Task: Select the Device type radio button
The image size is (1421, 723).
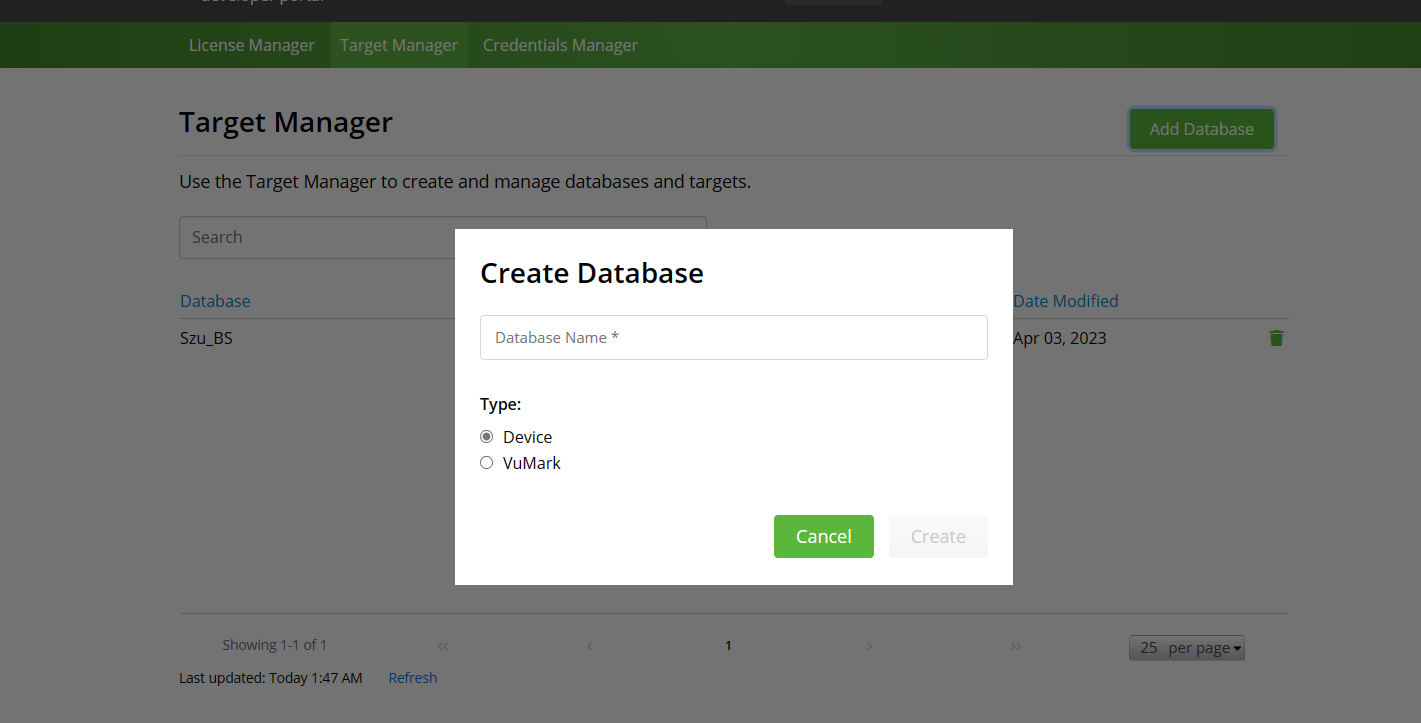Action: (x=487, y=437)
